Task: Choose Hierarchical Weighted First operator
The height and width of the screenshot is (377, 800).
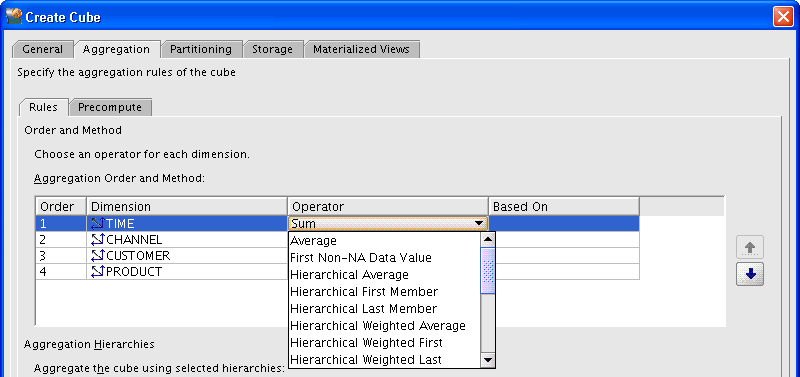Action: 384,342
